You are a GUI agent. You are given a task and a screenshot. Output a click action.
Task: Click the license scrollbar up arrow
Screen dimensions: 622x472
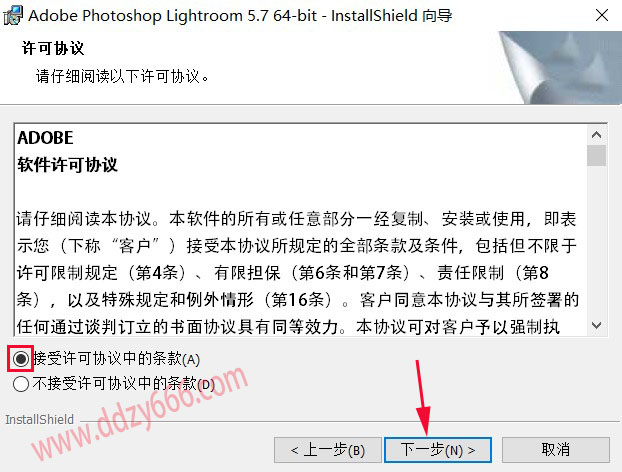coord(596,135)
